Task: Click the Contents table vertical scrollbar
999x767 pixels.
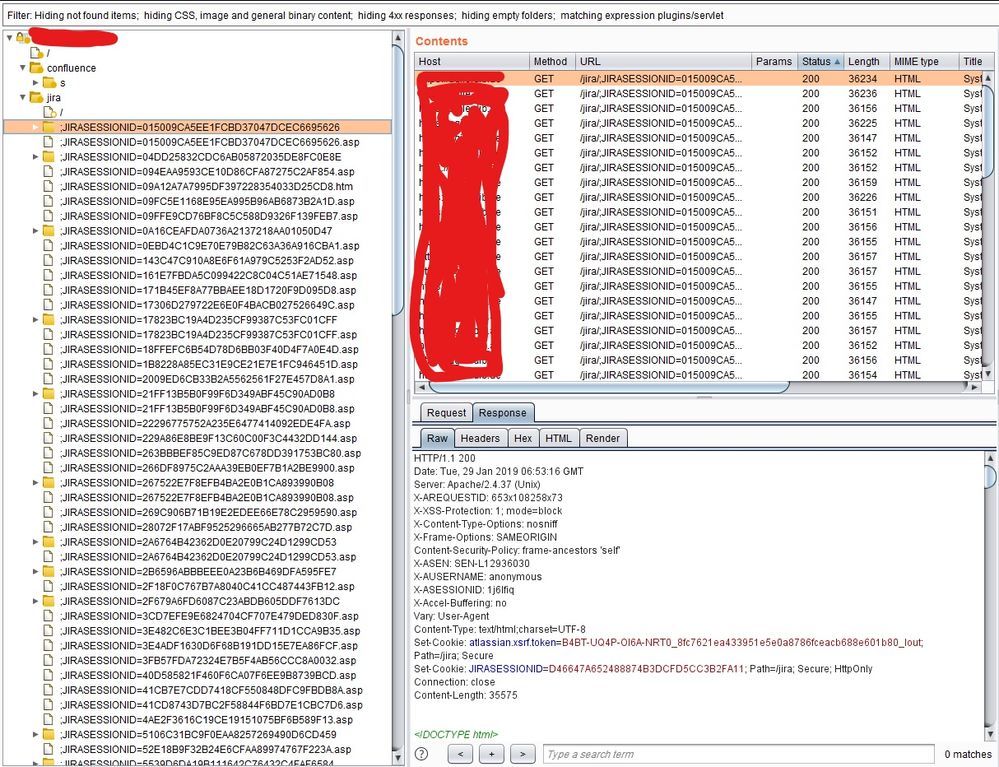Action: (x=988, y=131)
